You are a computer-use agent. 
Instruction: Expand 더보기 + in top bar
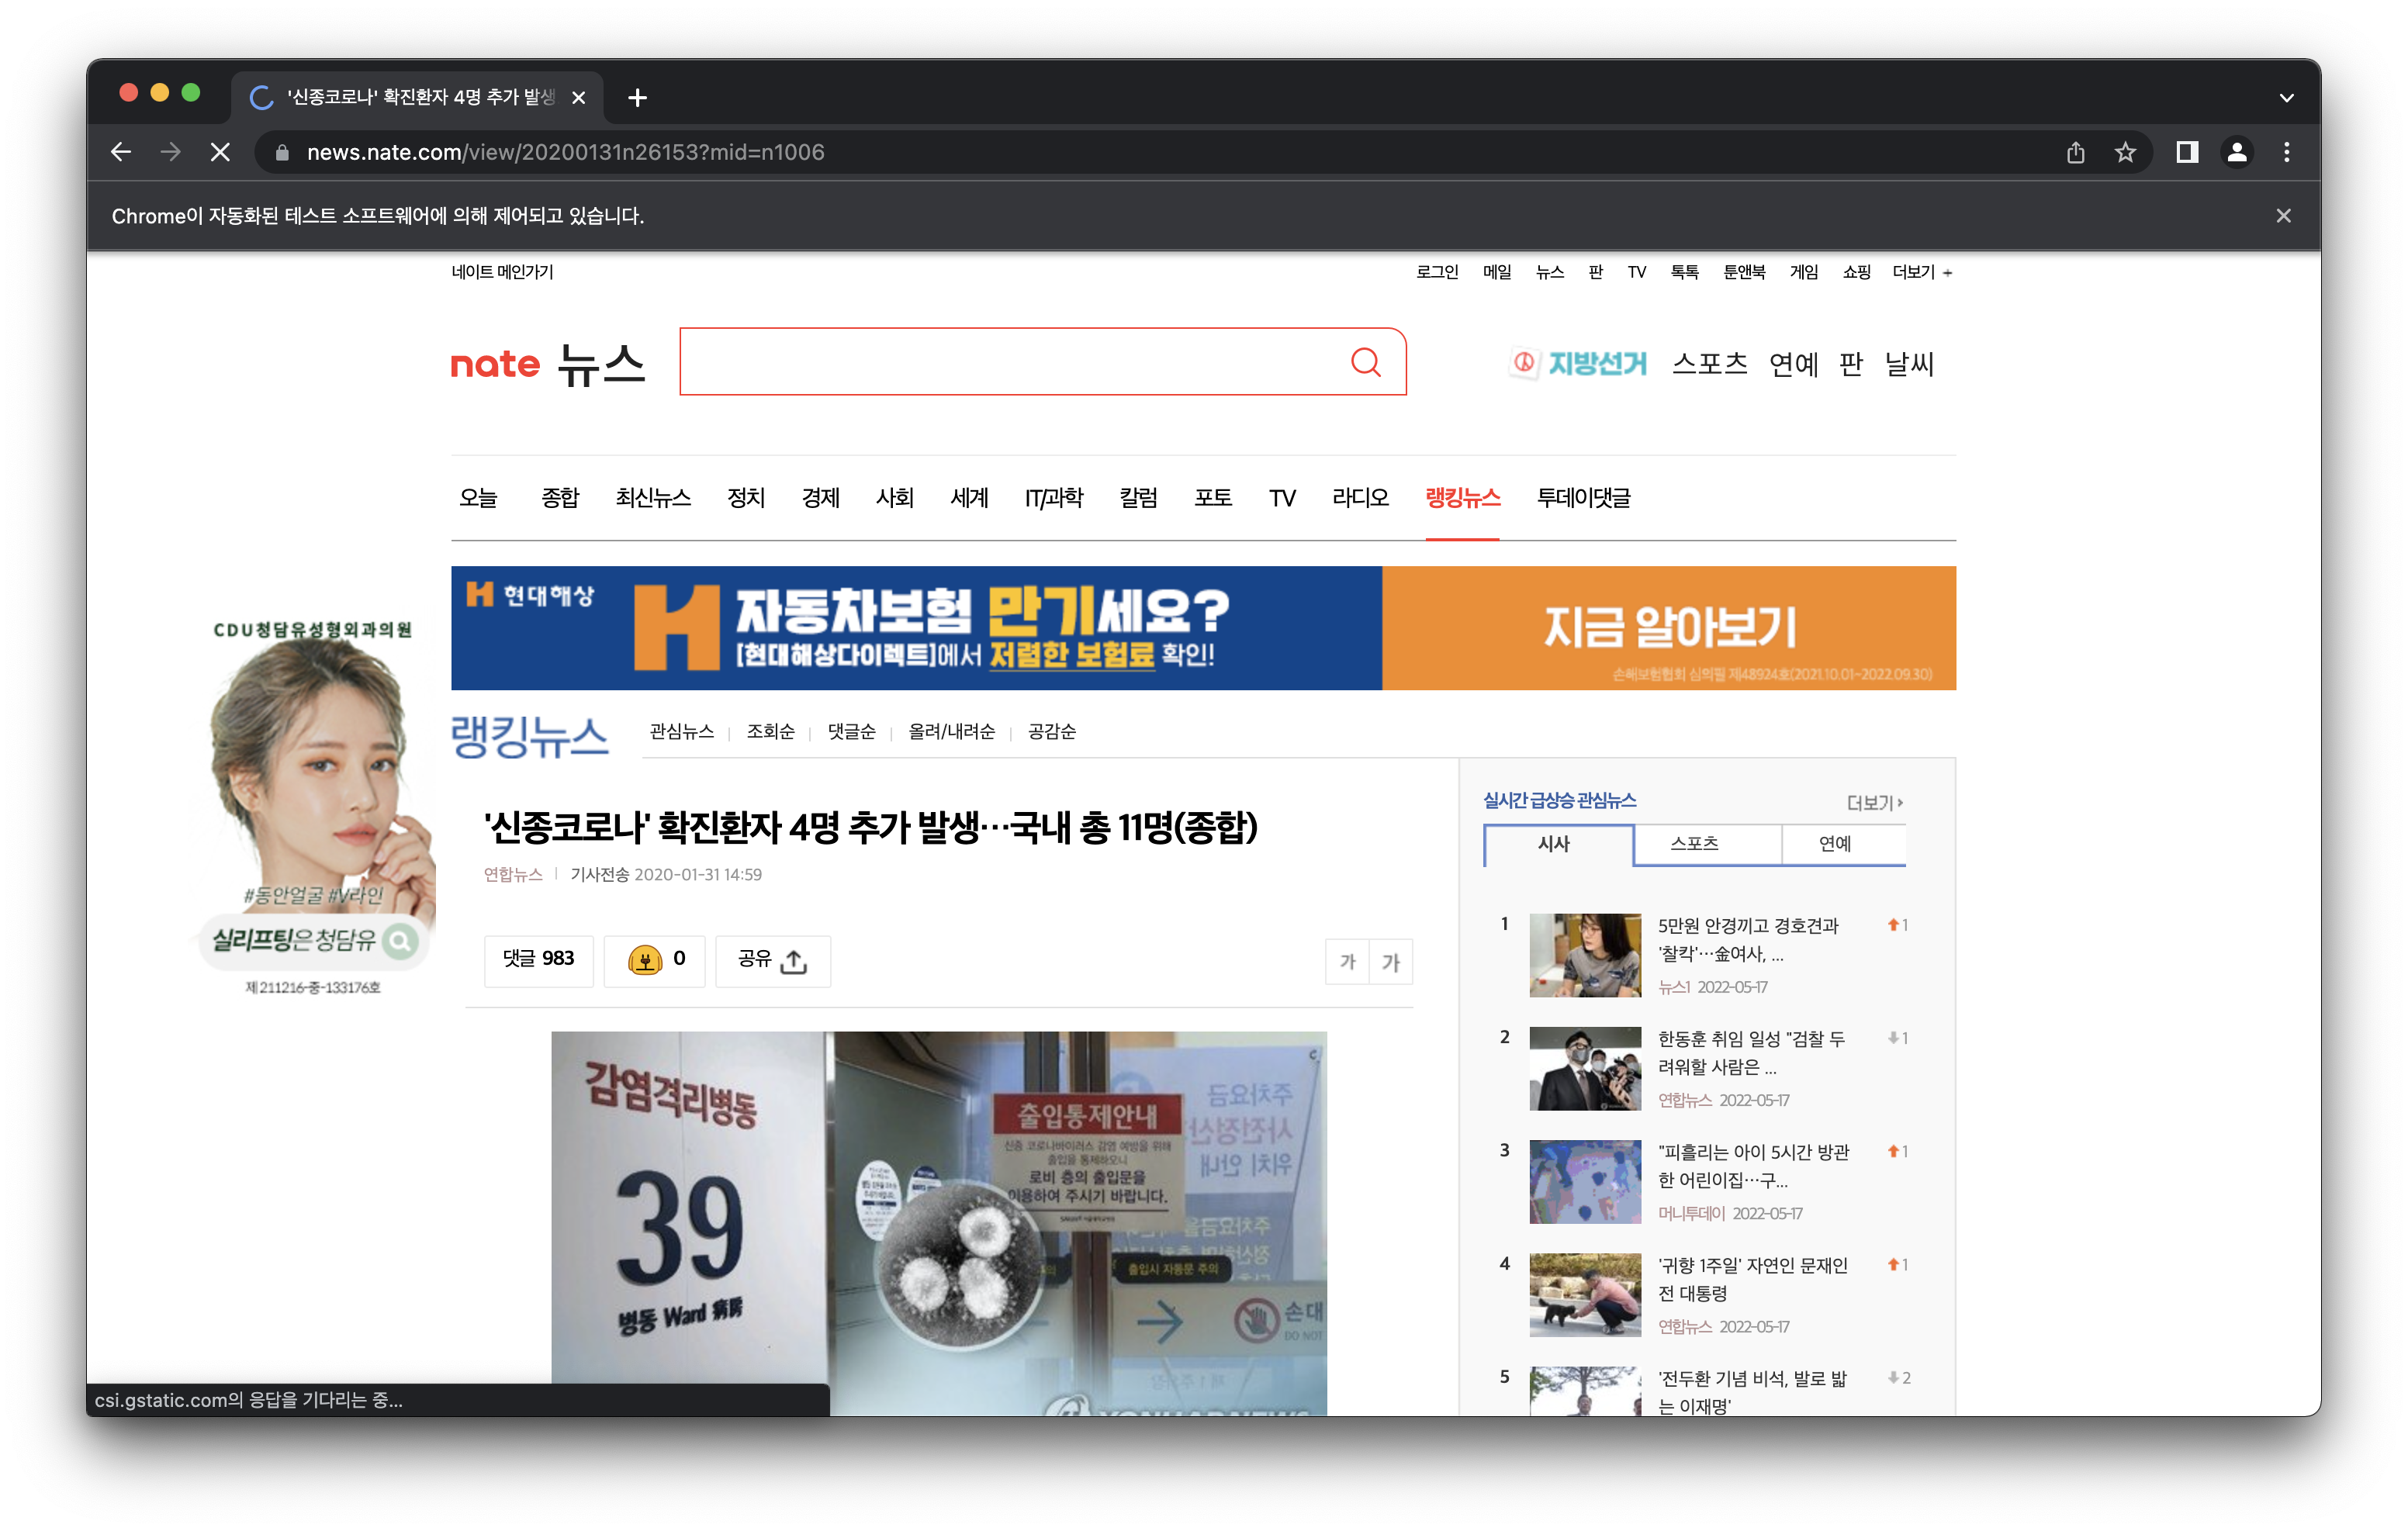pyautogui.click(x=1922, y=272)
